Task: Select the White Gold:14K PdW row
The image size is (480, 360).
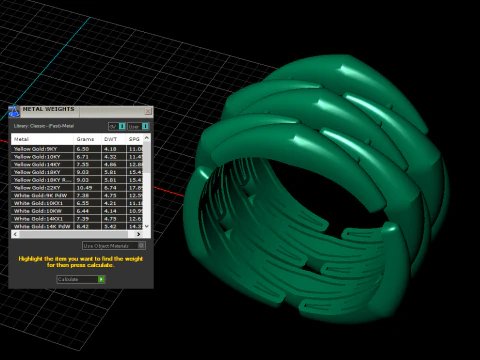Action: [77, 226]
